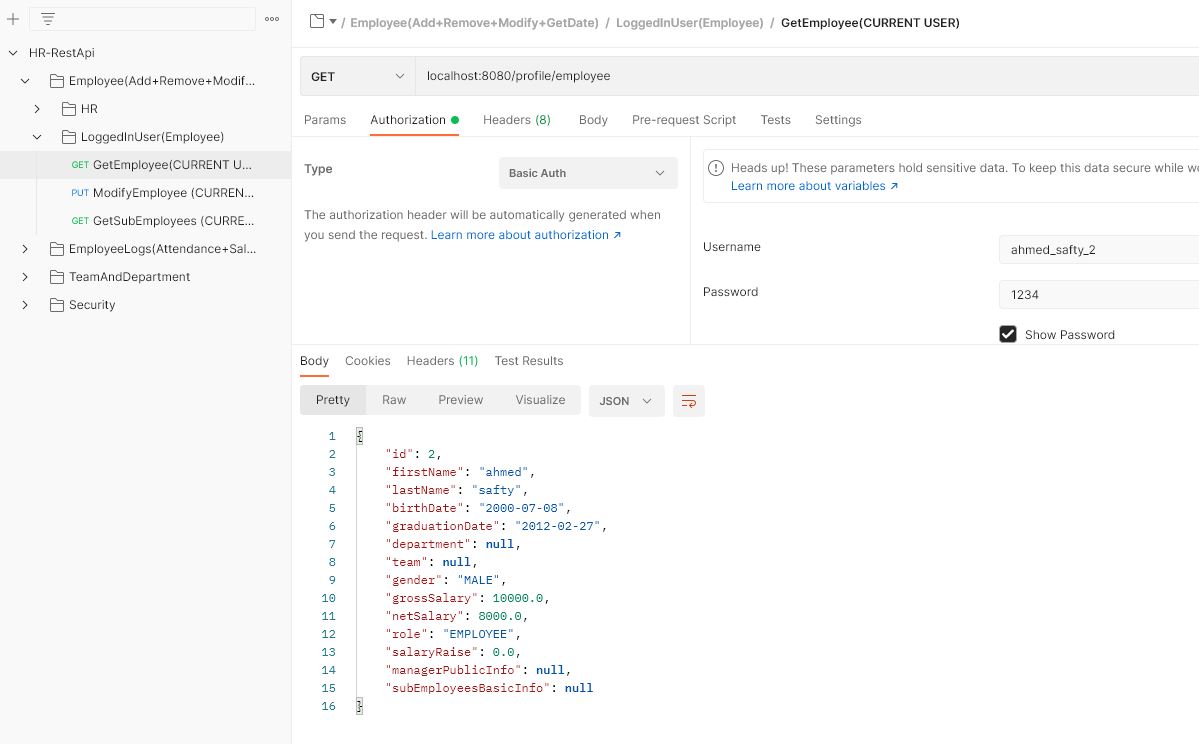1199x744 pixels.
Task: Open the response Cookies tab
Action: (368, 361)
